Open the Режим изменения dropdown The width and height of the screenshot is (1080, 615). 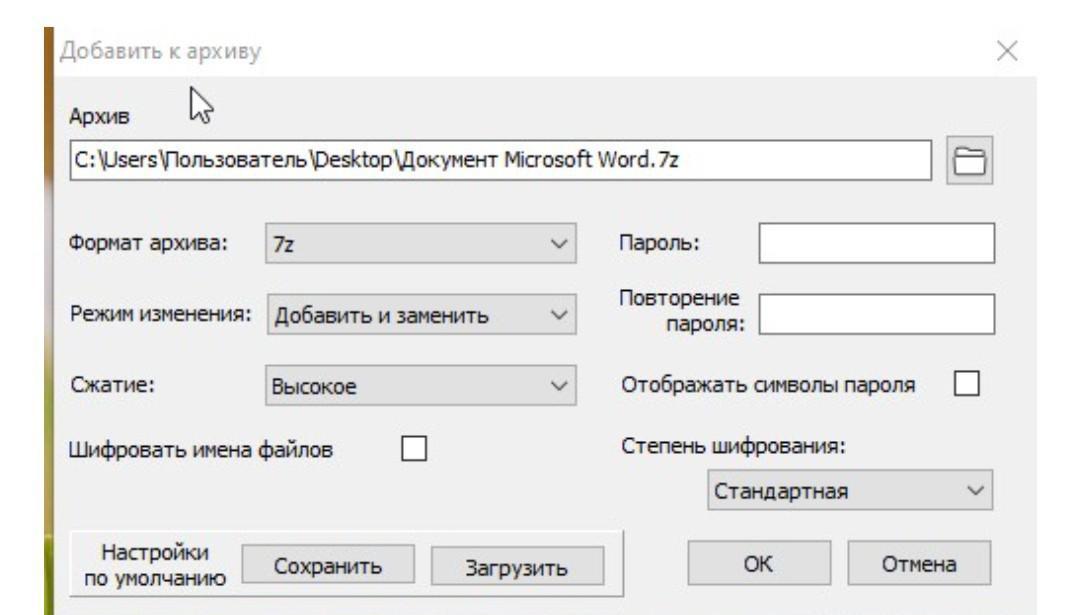point(422,316)
